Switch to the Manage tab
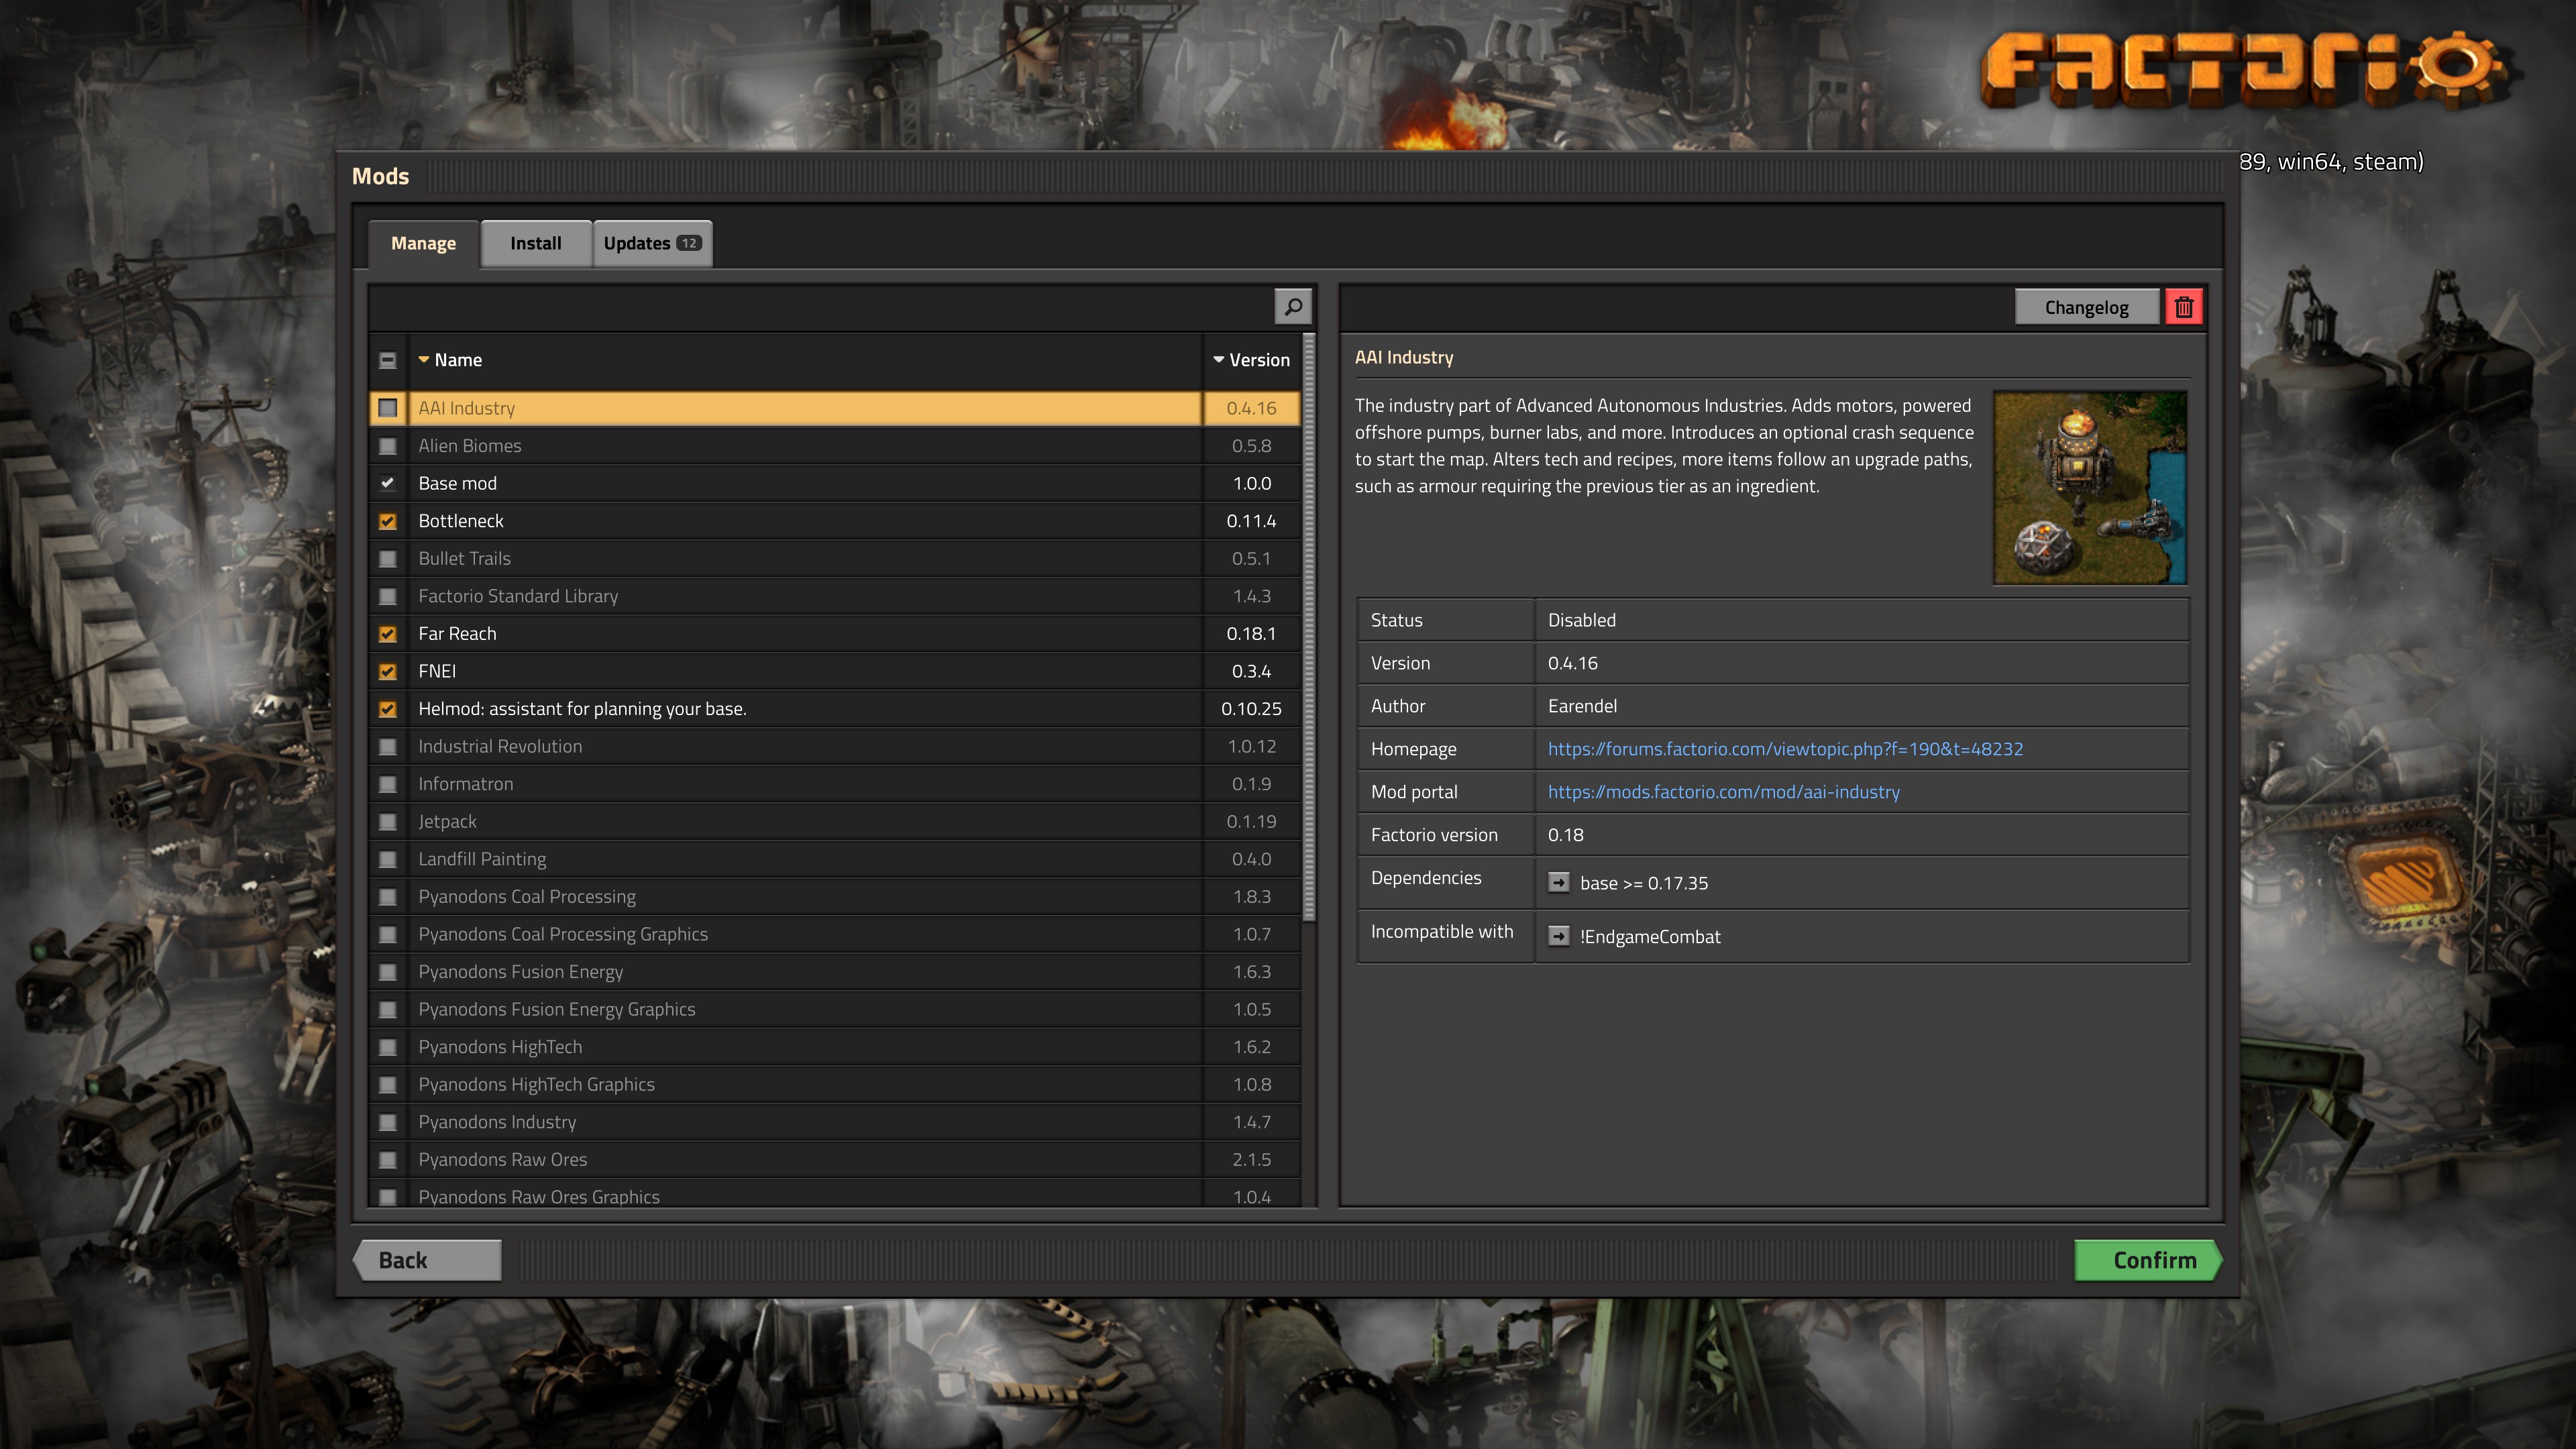 423,243
